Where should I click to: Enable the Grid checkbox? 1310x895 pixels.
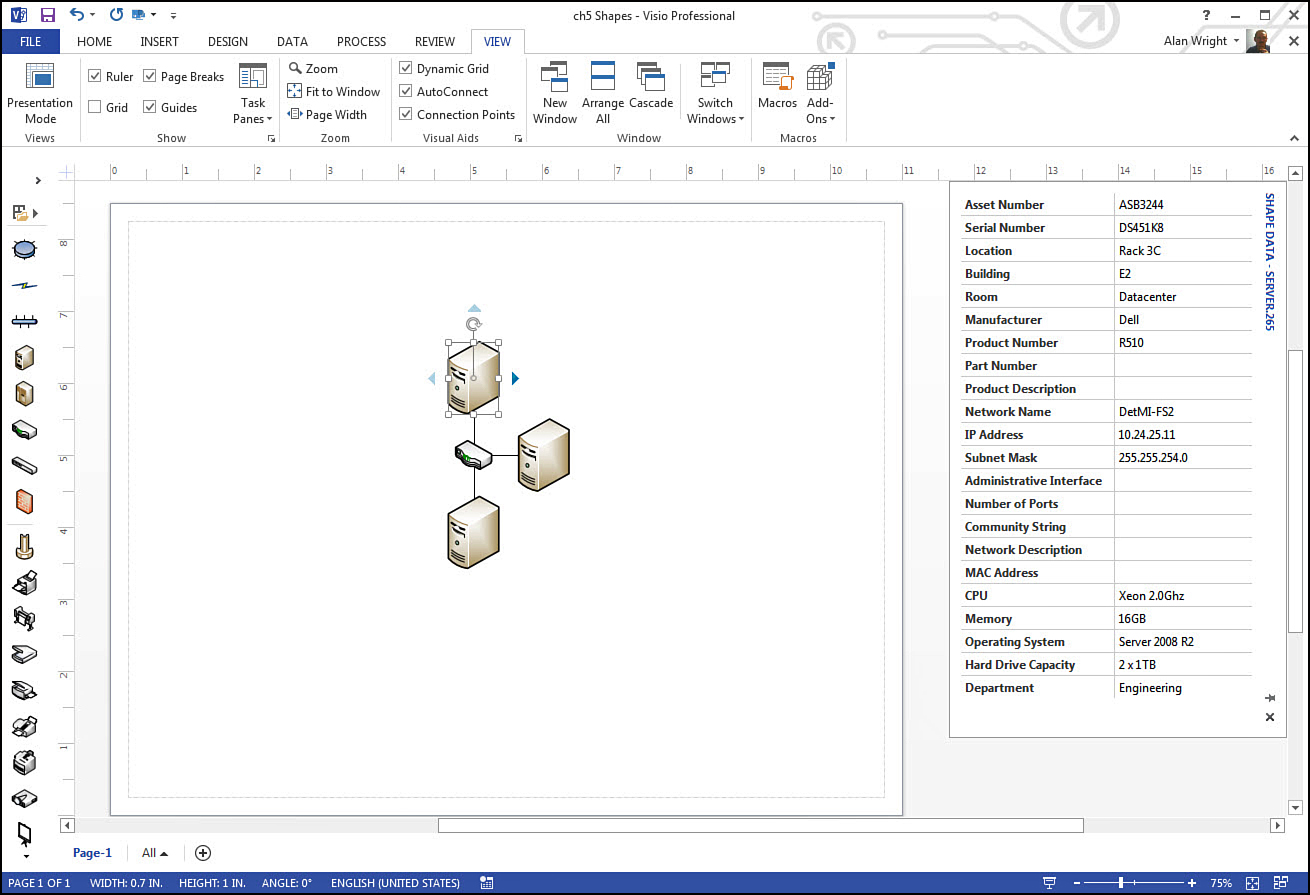[94, 107]
